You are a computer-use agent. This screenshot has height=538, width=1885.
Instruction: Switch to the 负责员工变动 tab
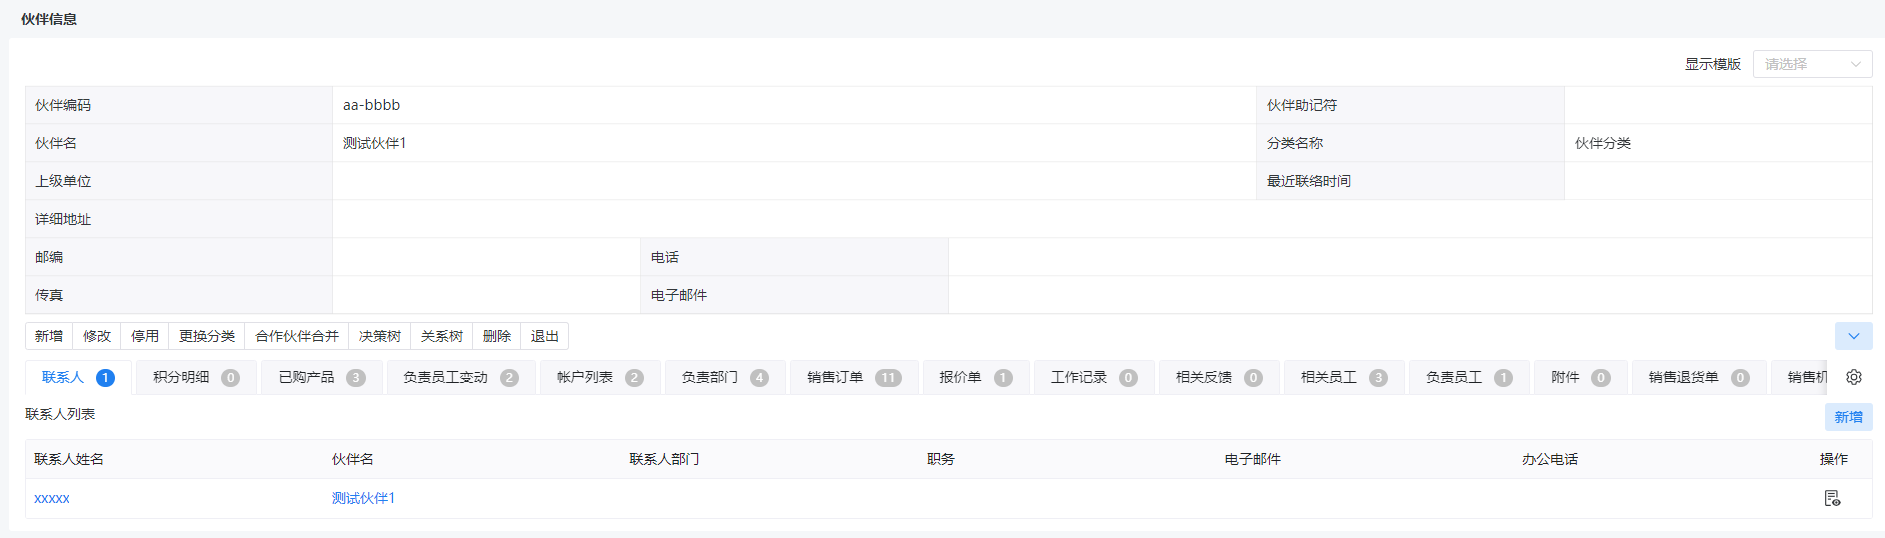pyautogui.click(x=460, y=377)
